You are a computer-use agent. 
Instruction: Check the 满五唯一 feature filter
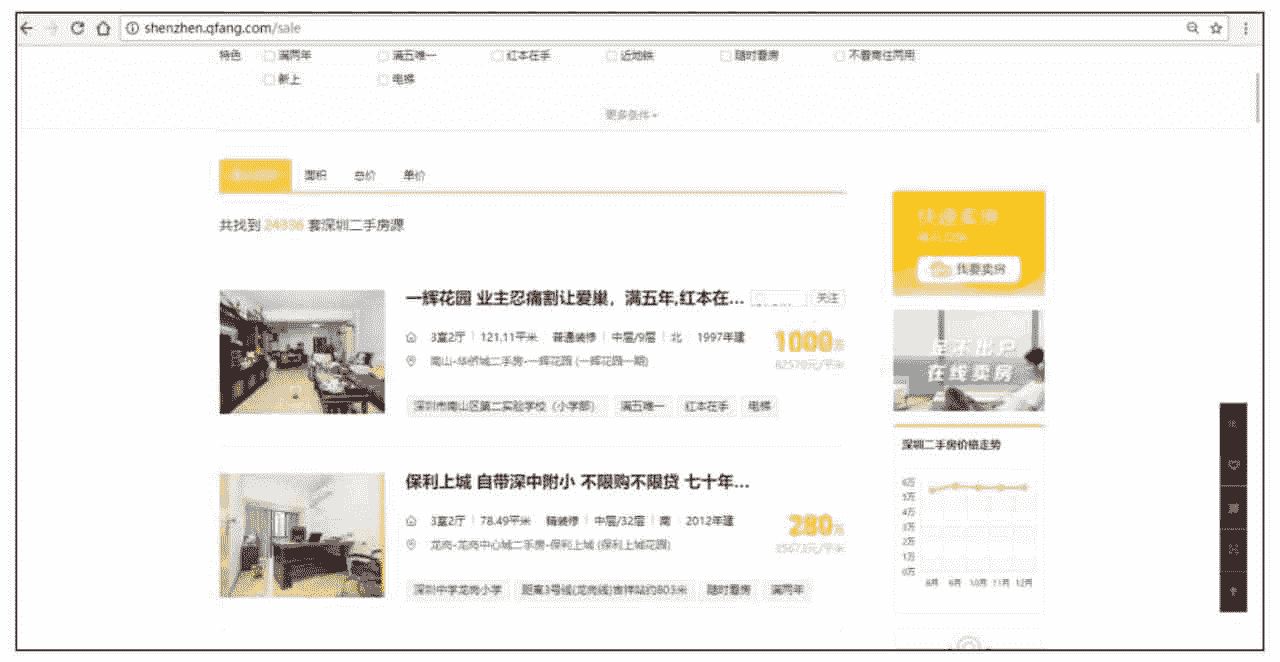[383, 56]
